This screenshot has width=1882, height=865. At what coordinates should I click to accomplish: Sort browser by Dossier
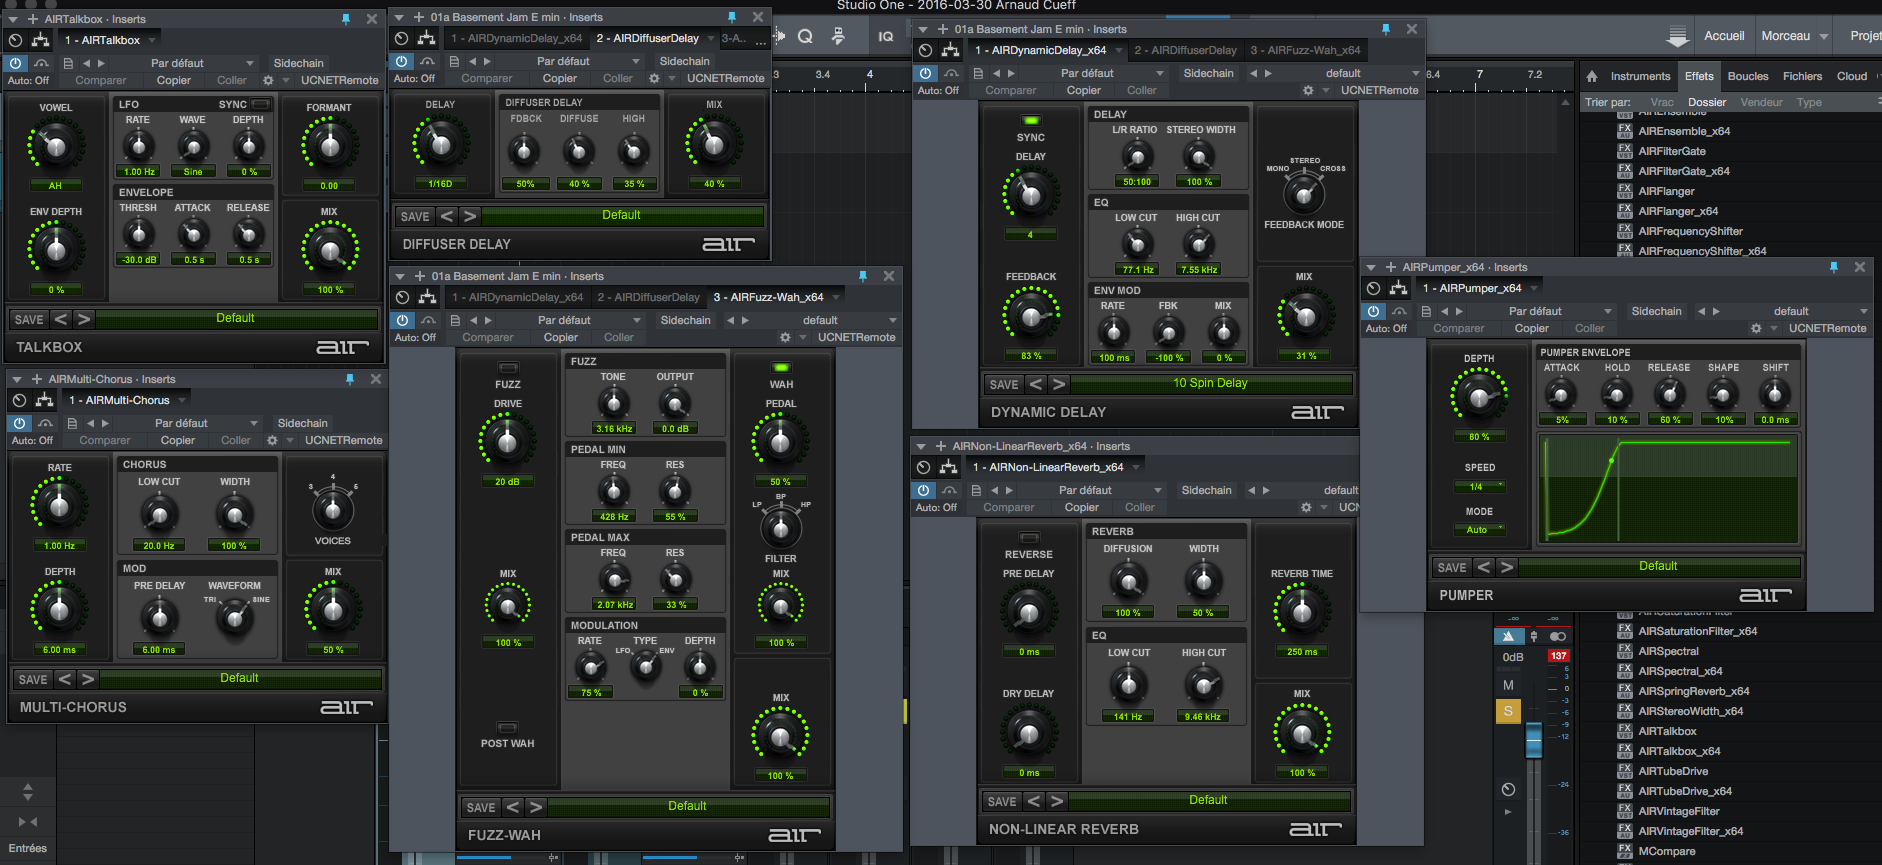1707,102
